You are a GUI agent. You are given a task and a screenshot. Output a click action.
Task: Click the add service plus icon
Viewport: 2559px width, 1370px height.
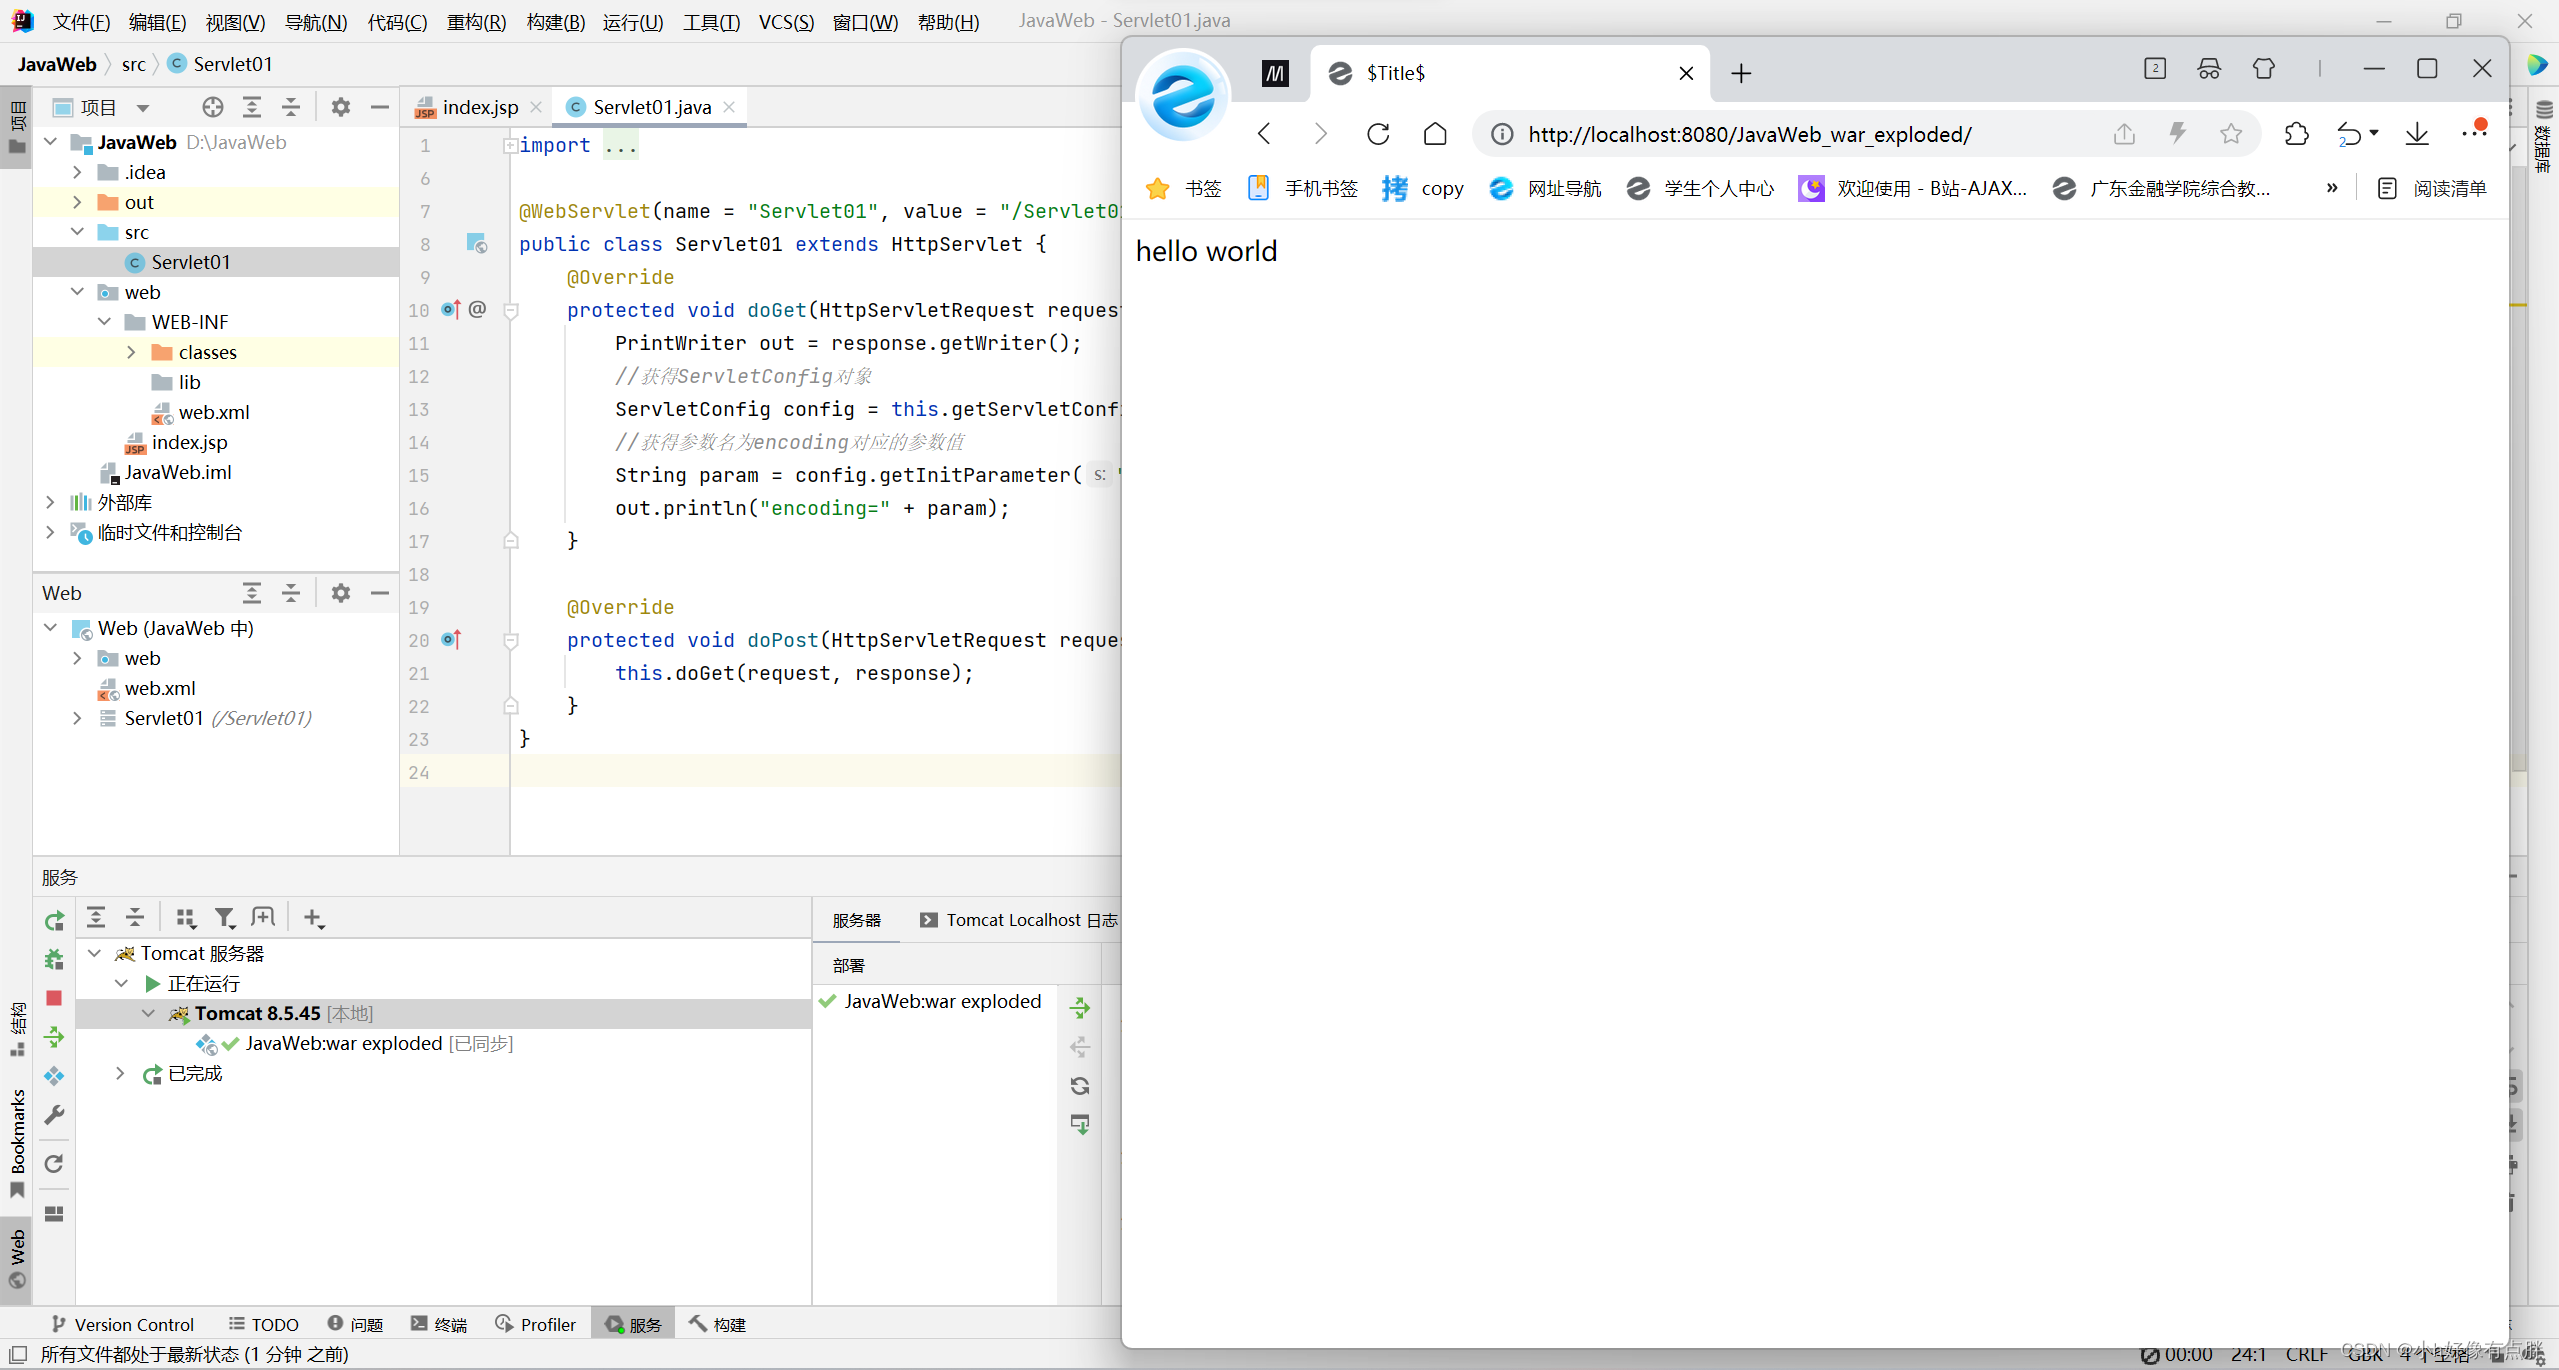tap(313, 918)
